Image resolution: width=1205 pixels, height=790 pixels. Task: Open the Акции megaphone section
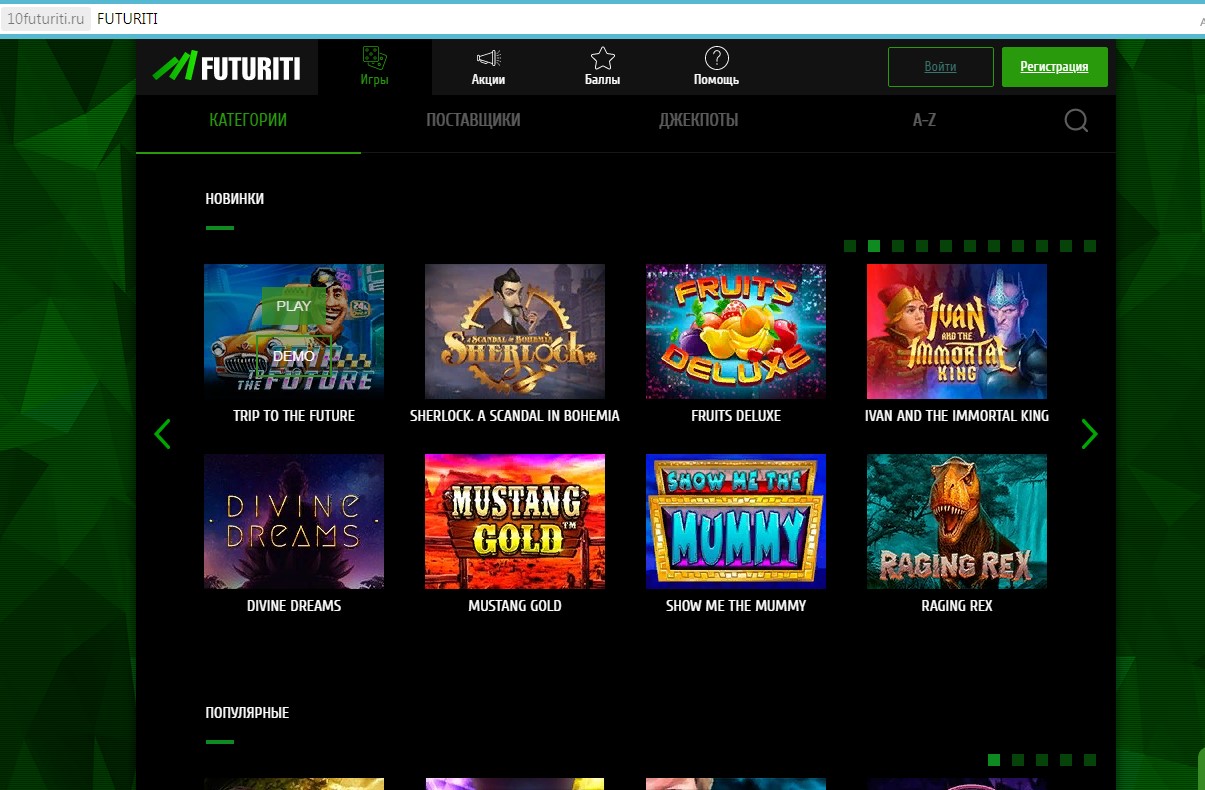(x=488, y=67)
